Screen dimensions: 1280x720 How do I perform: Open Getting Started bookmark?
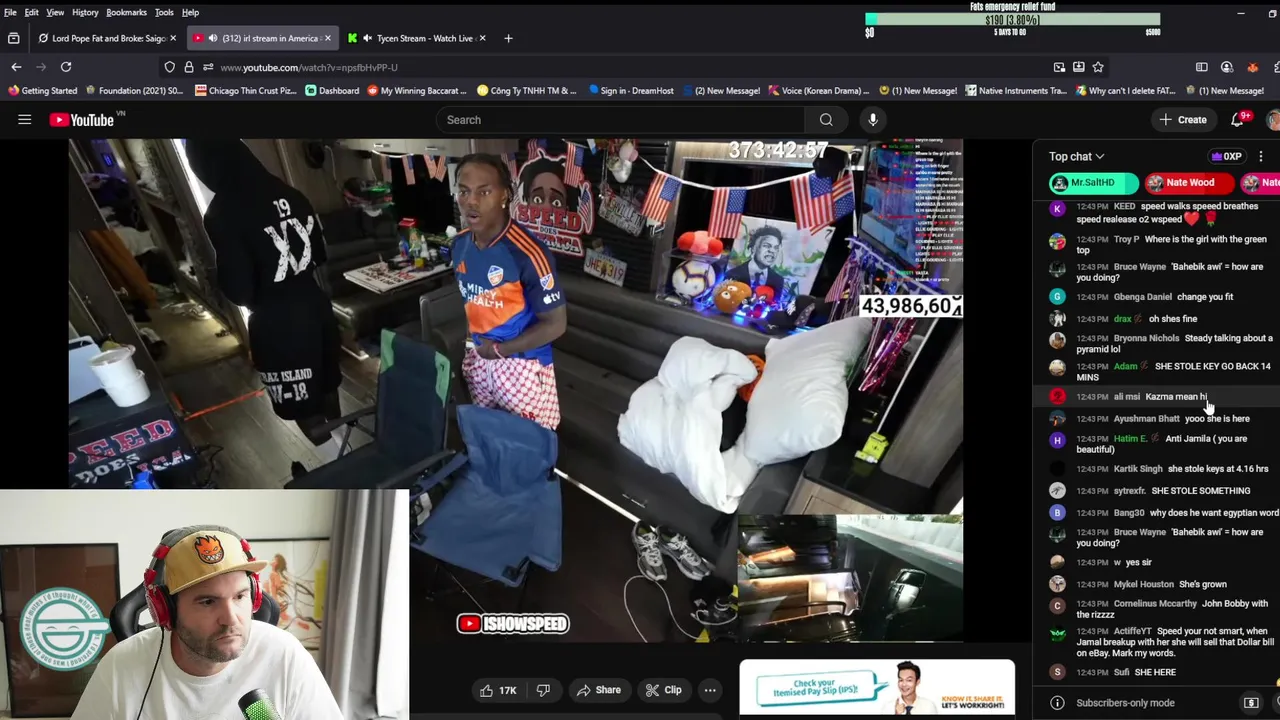(42, 90)
